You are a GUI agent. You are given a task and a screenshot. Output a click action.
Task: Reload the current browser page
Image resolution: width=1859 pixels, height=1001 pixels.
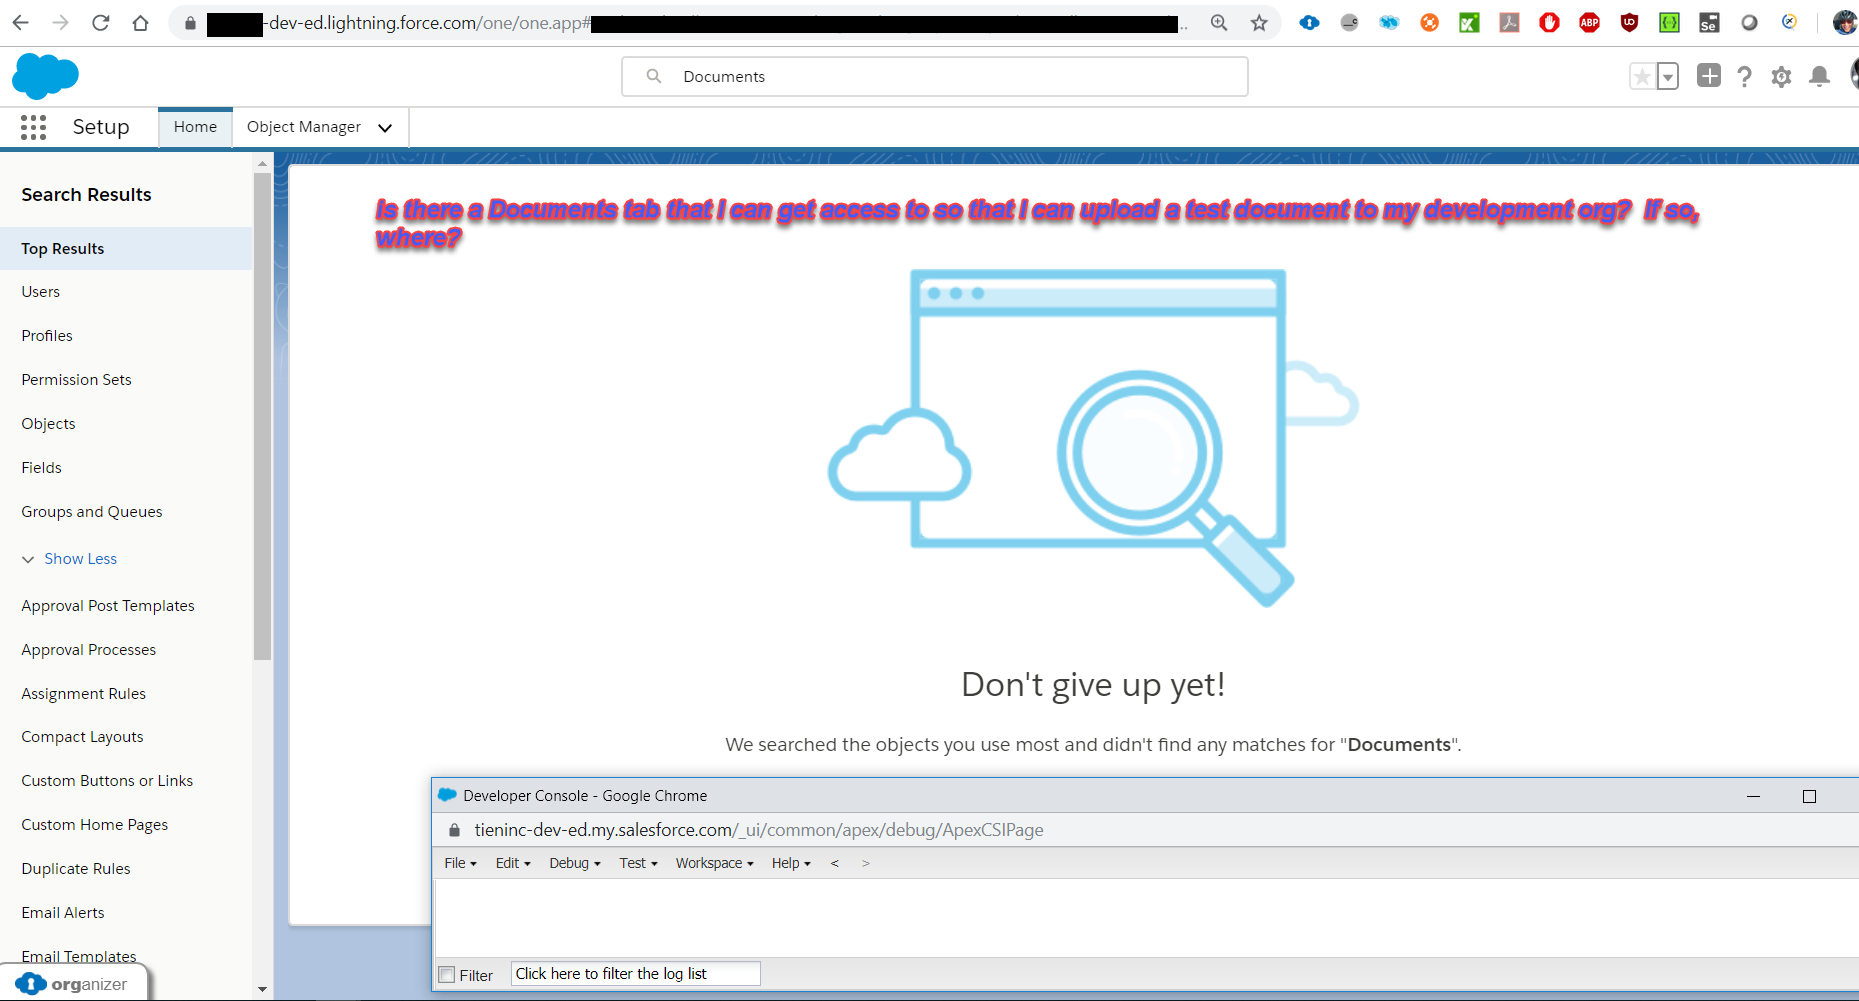pos(100,22)
